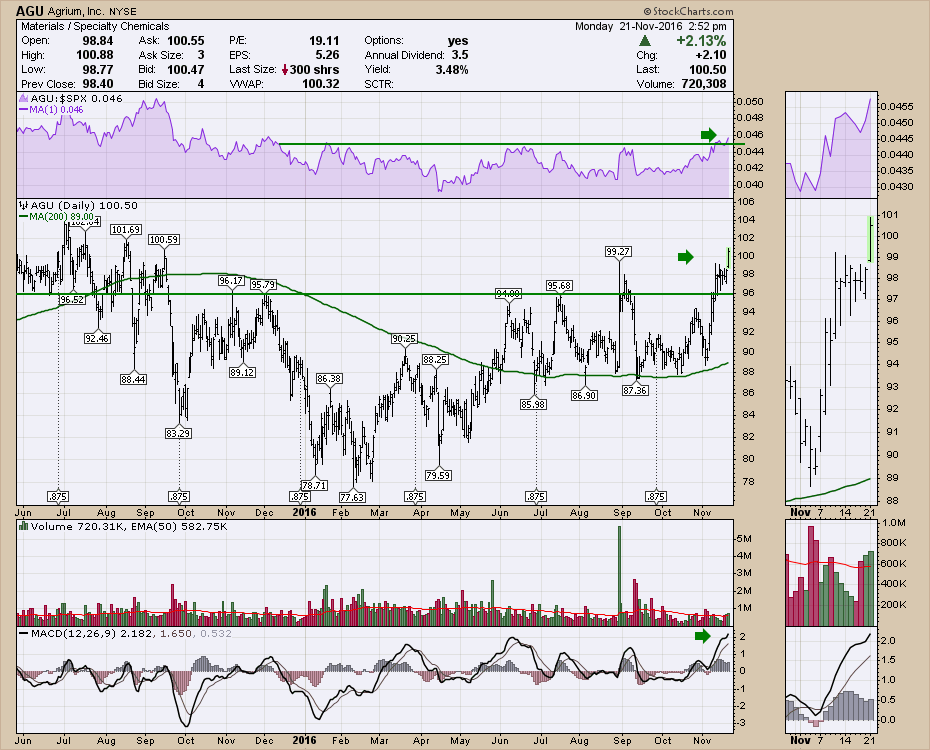
Task: Click the AGU ticker symbol in the header
Action: point(27,10)
